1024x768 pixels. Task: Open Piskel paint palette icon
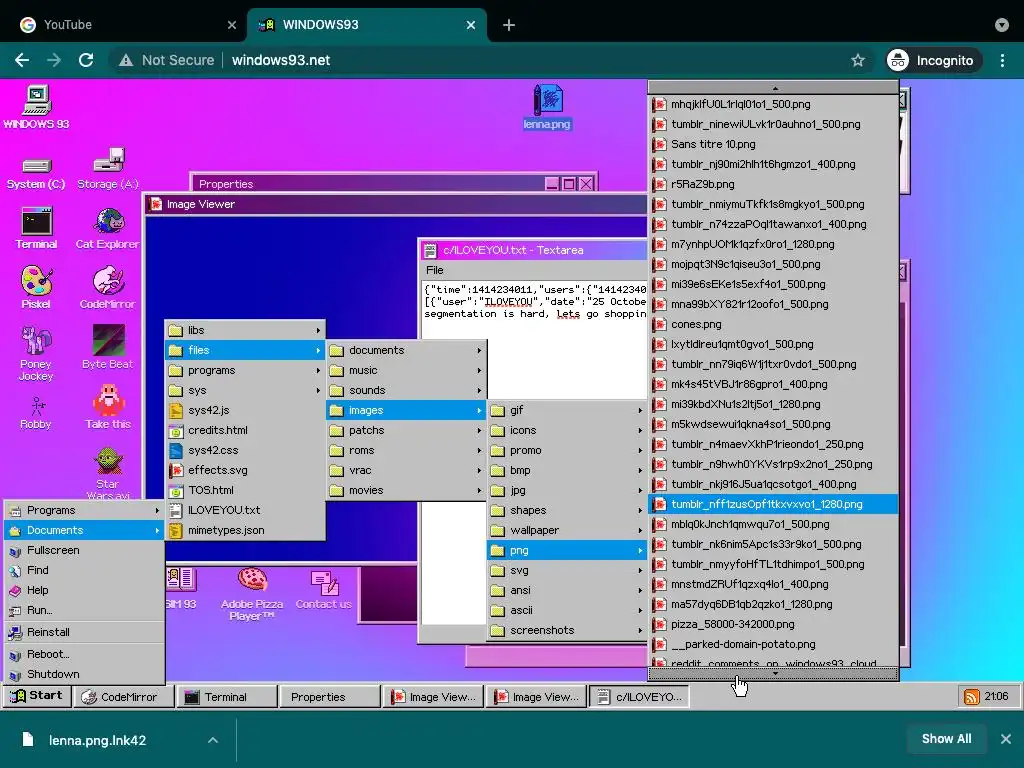click(x=36, y=287)
